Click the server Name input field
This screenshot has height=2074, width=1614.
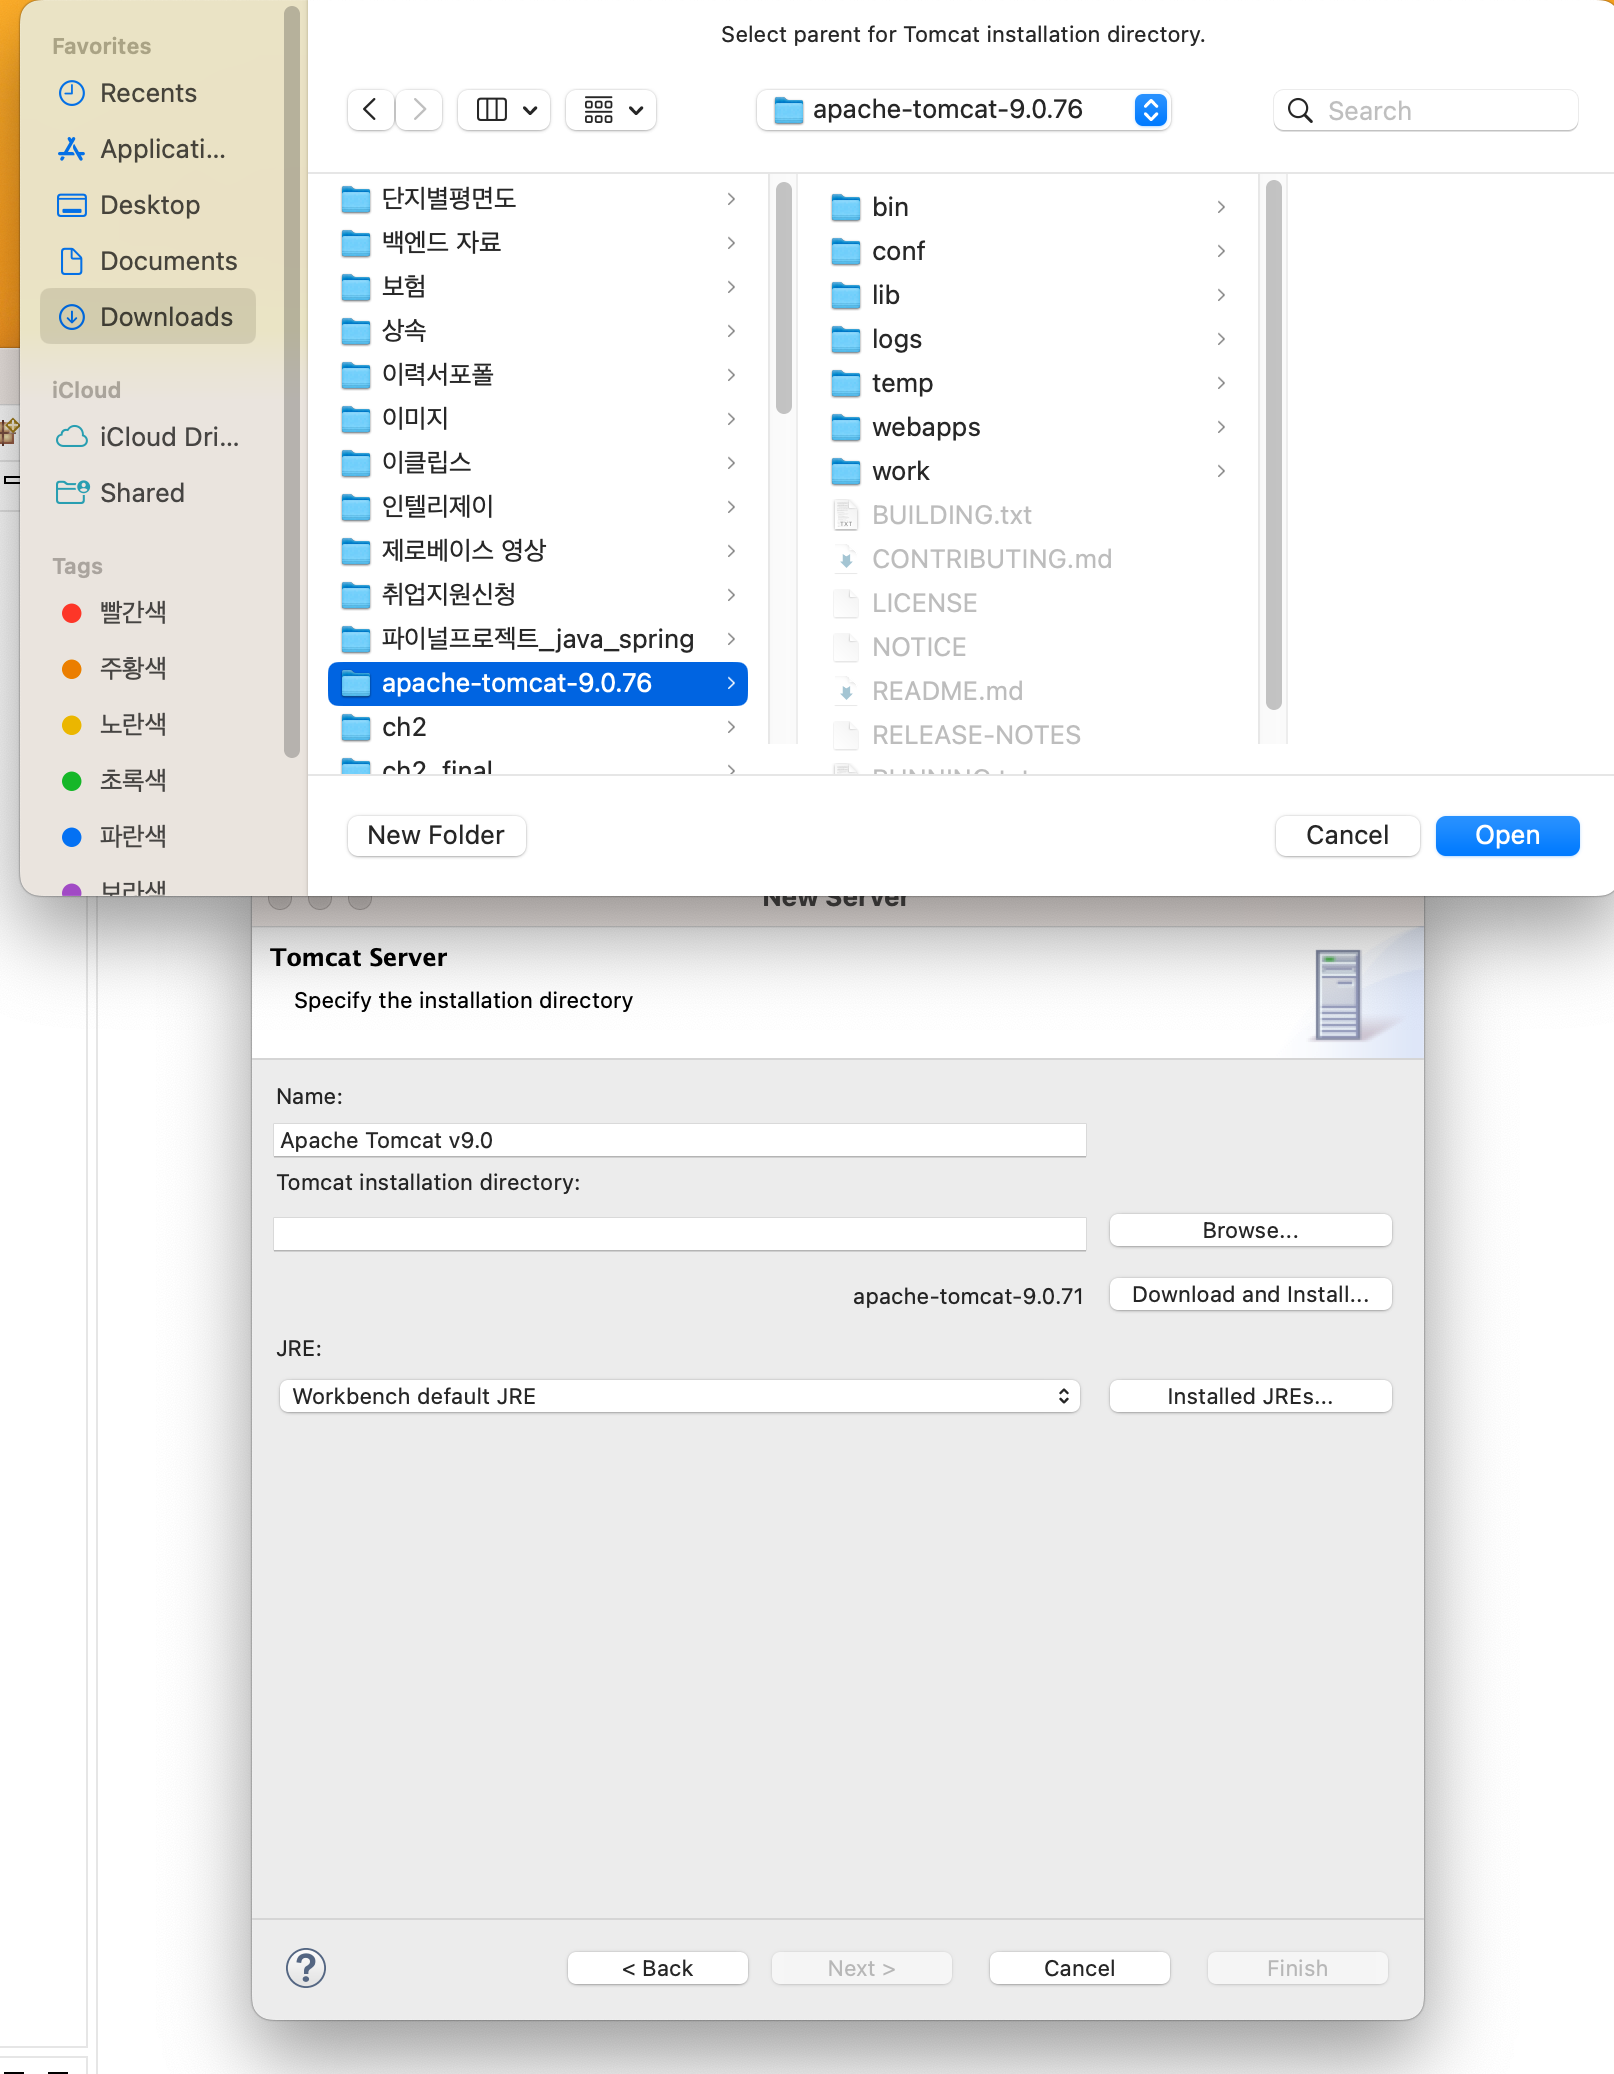(x=680, y=1140)
